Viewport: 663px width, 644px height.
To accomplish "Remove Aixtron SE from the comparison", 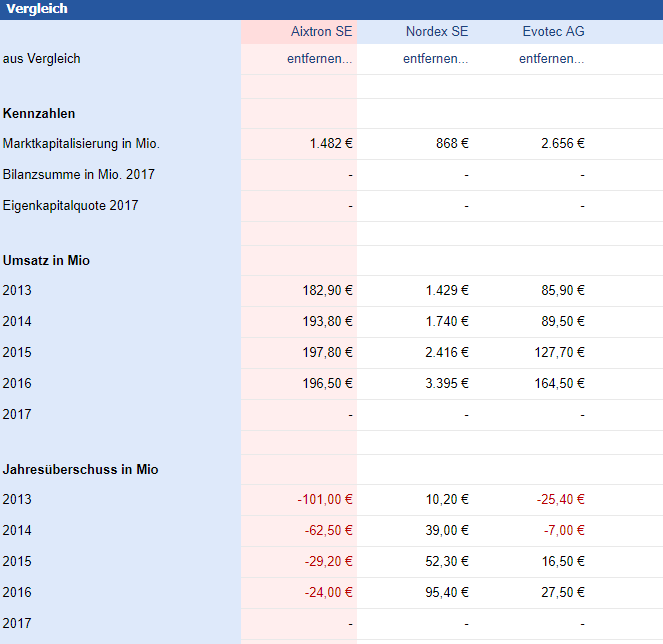I will (x=320, y=58).
